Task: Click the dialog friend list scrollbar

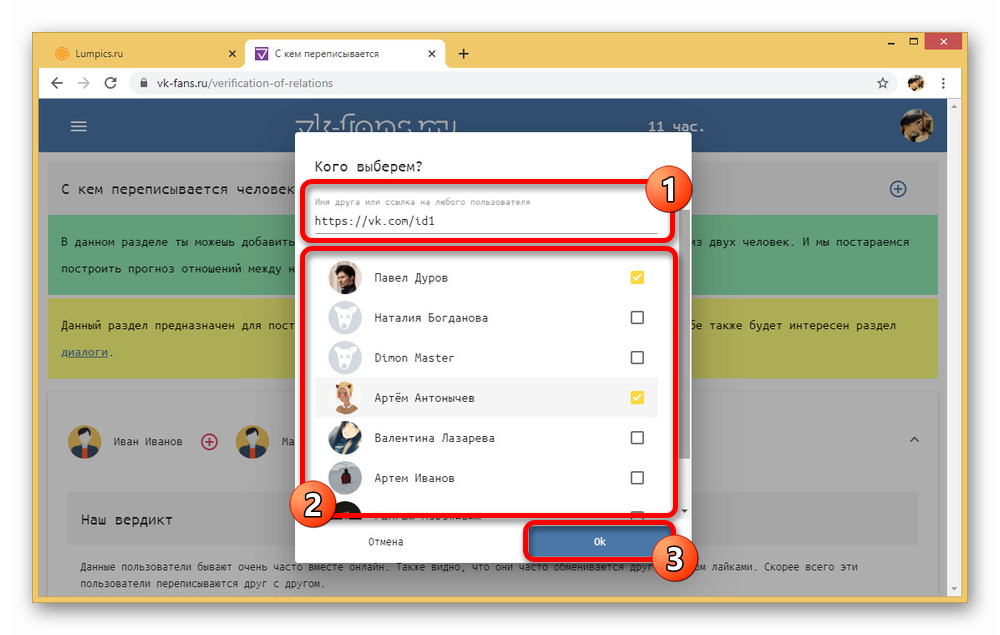Action: (x=685, y=334)
